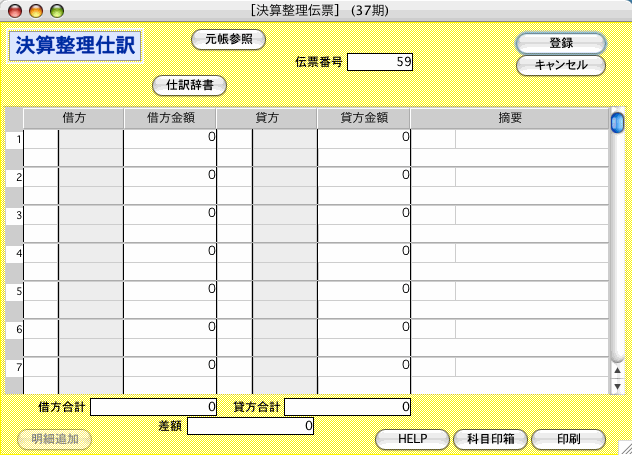Viewport: 632px width, 455px height.
Task: Click the scrollbar up arrow
Action: (x=617, y=370)
